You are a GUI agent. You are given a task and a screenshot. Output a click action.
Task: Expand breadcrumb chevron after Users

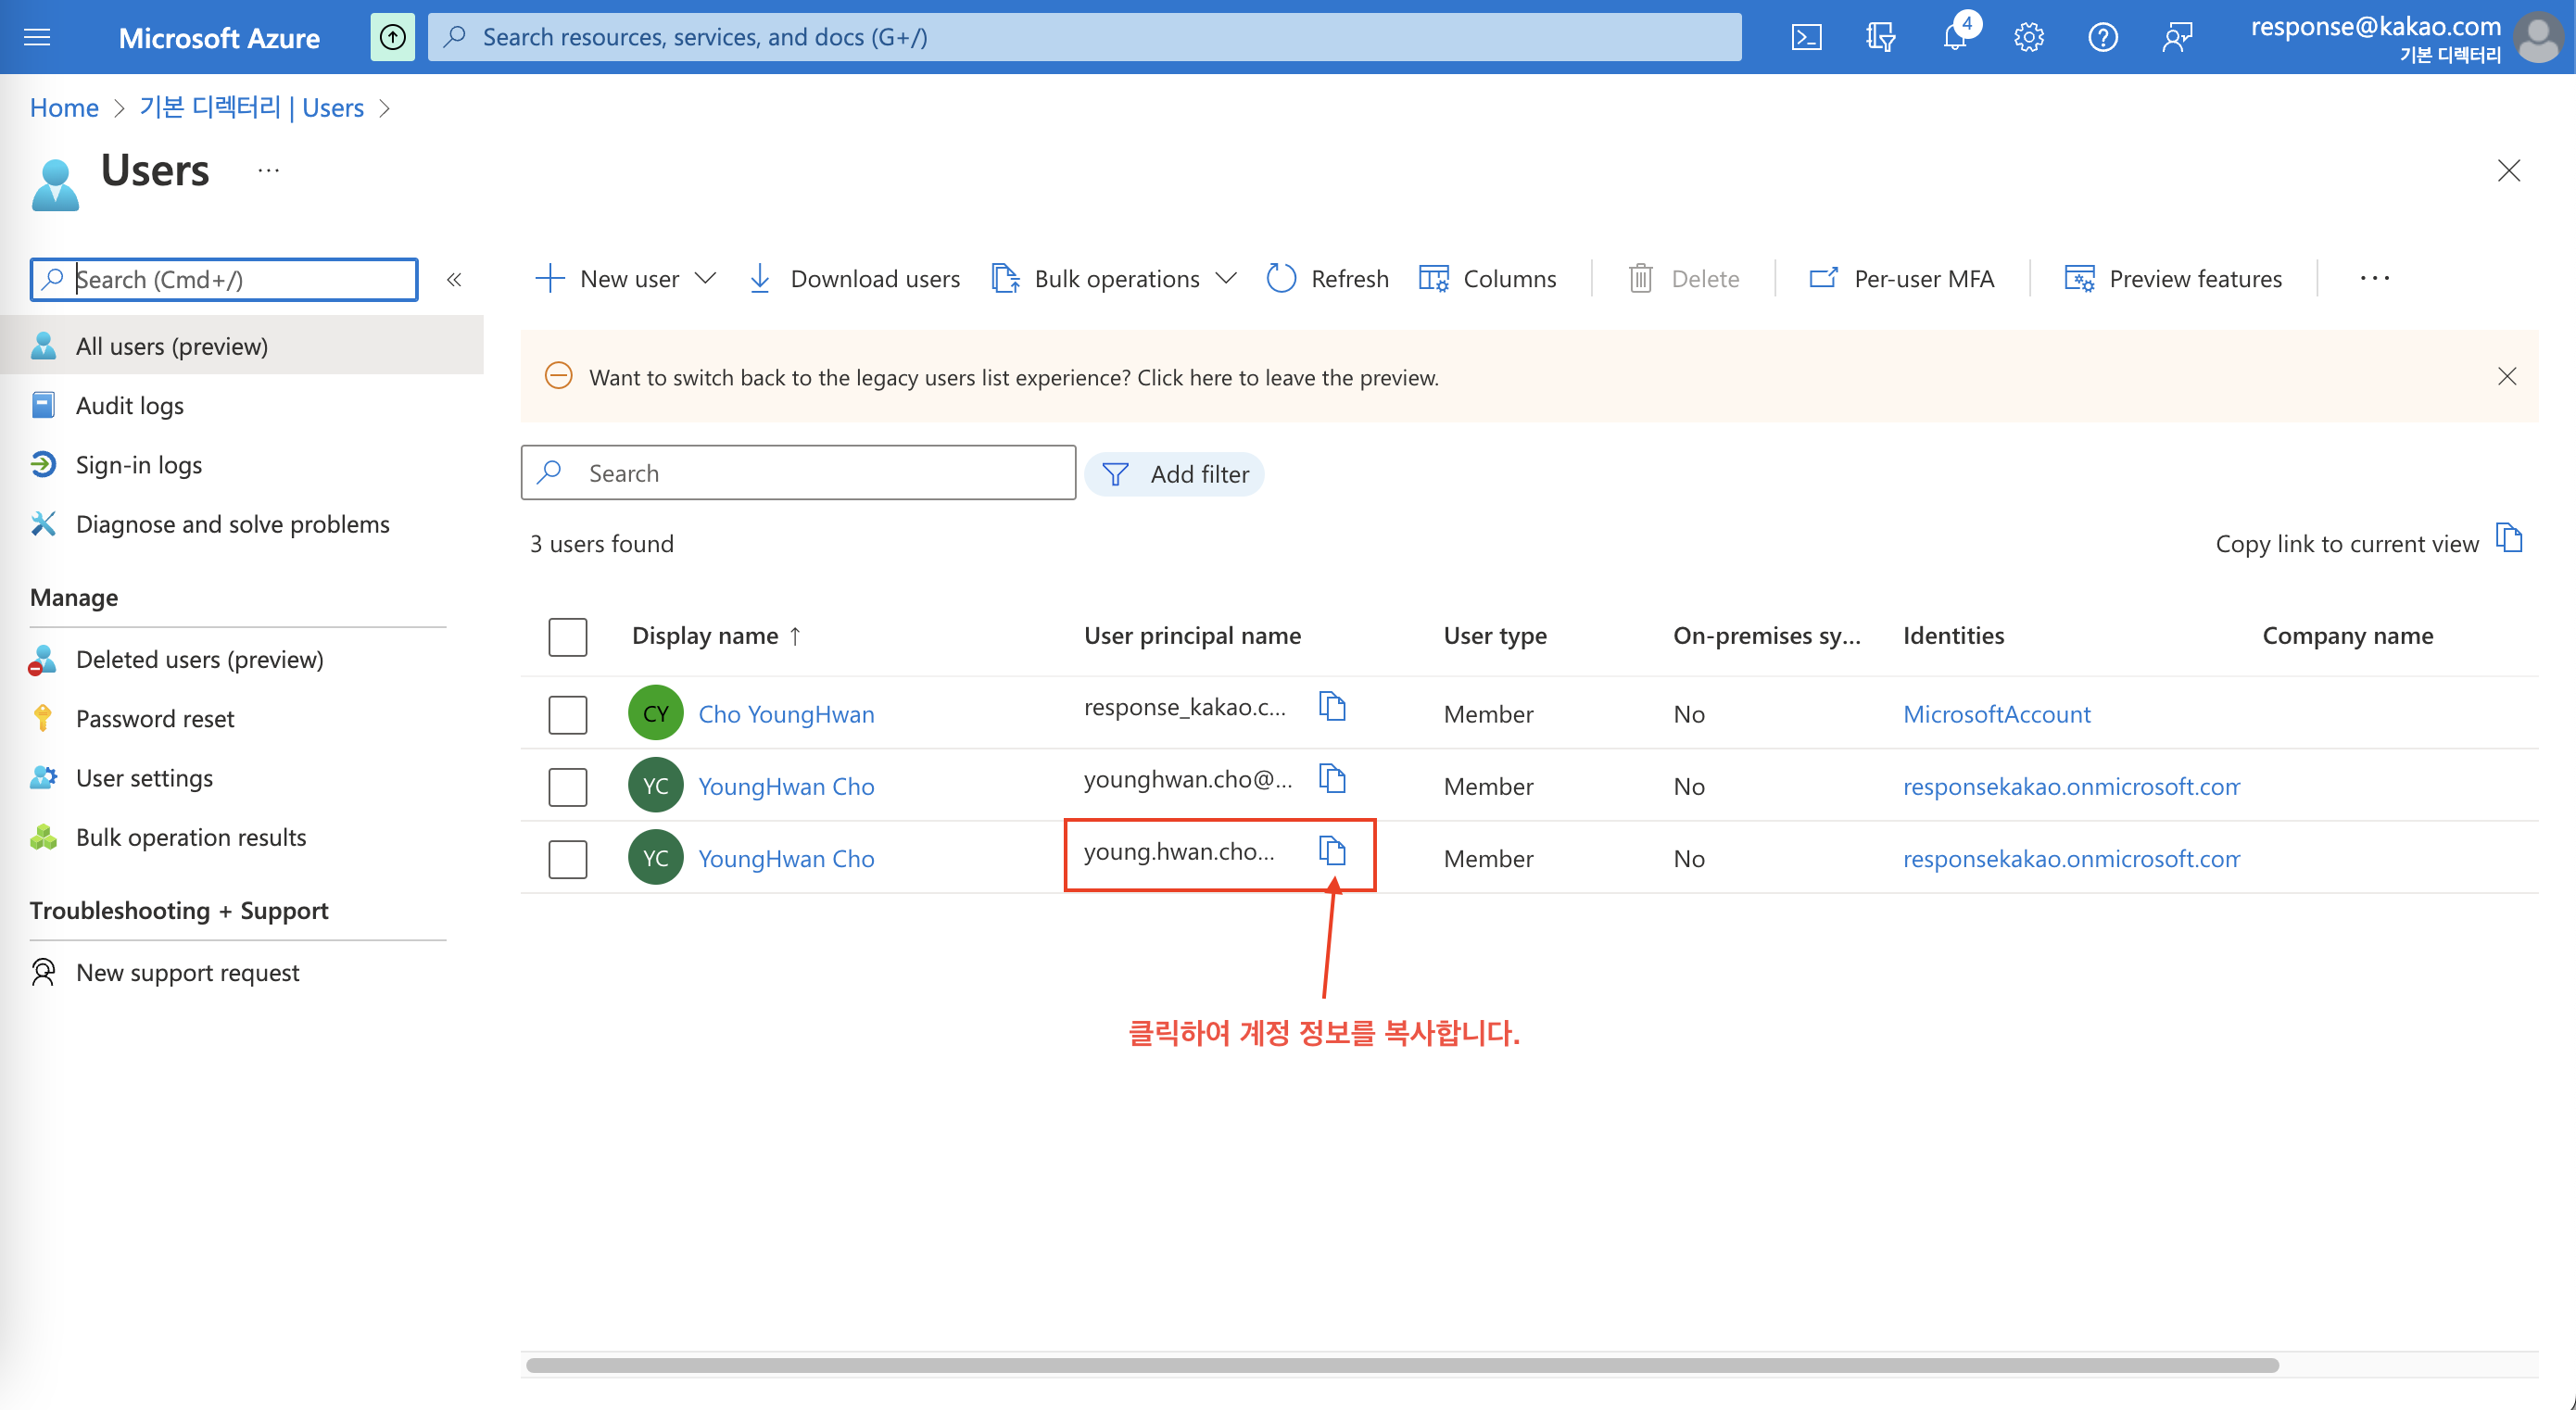pyautogui.click(x=385, y=108)
